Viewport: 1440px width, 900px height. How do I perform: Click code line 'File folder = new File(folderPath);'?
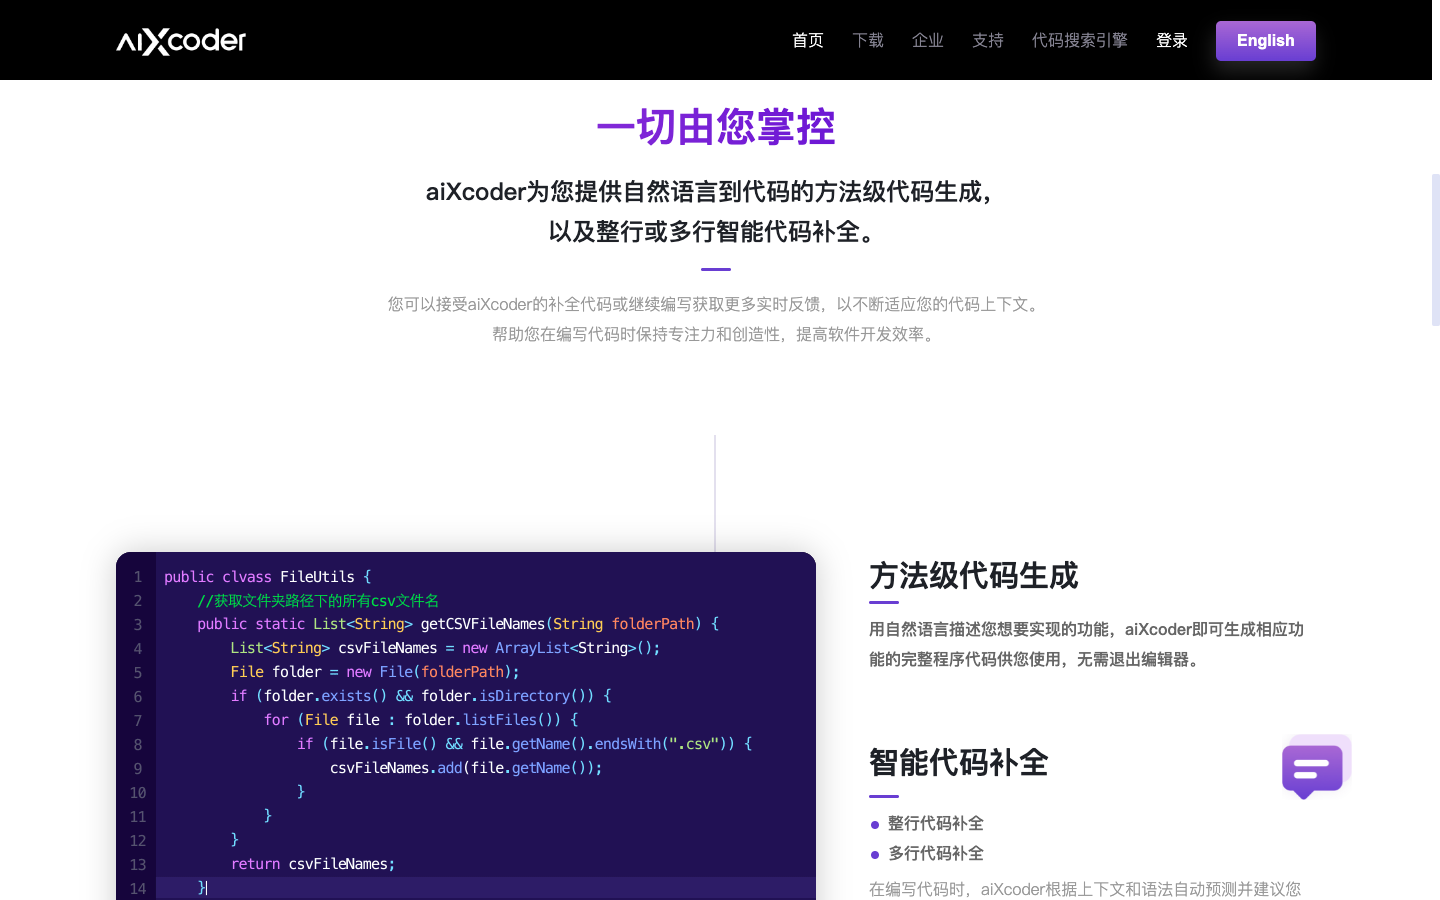click(375, 672)
